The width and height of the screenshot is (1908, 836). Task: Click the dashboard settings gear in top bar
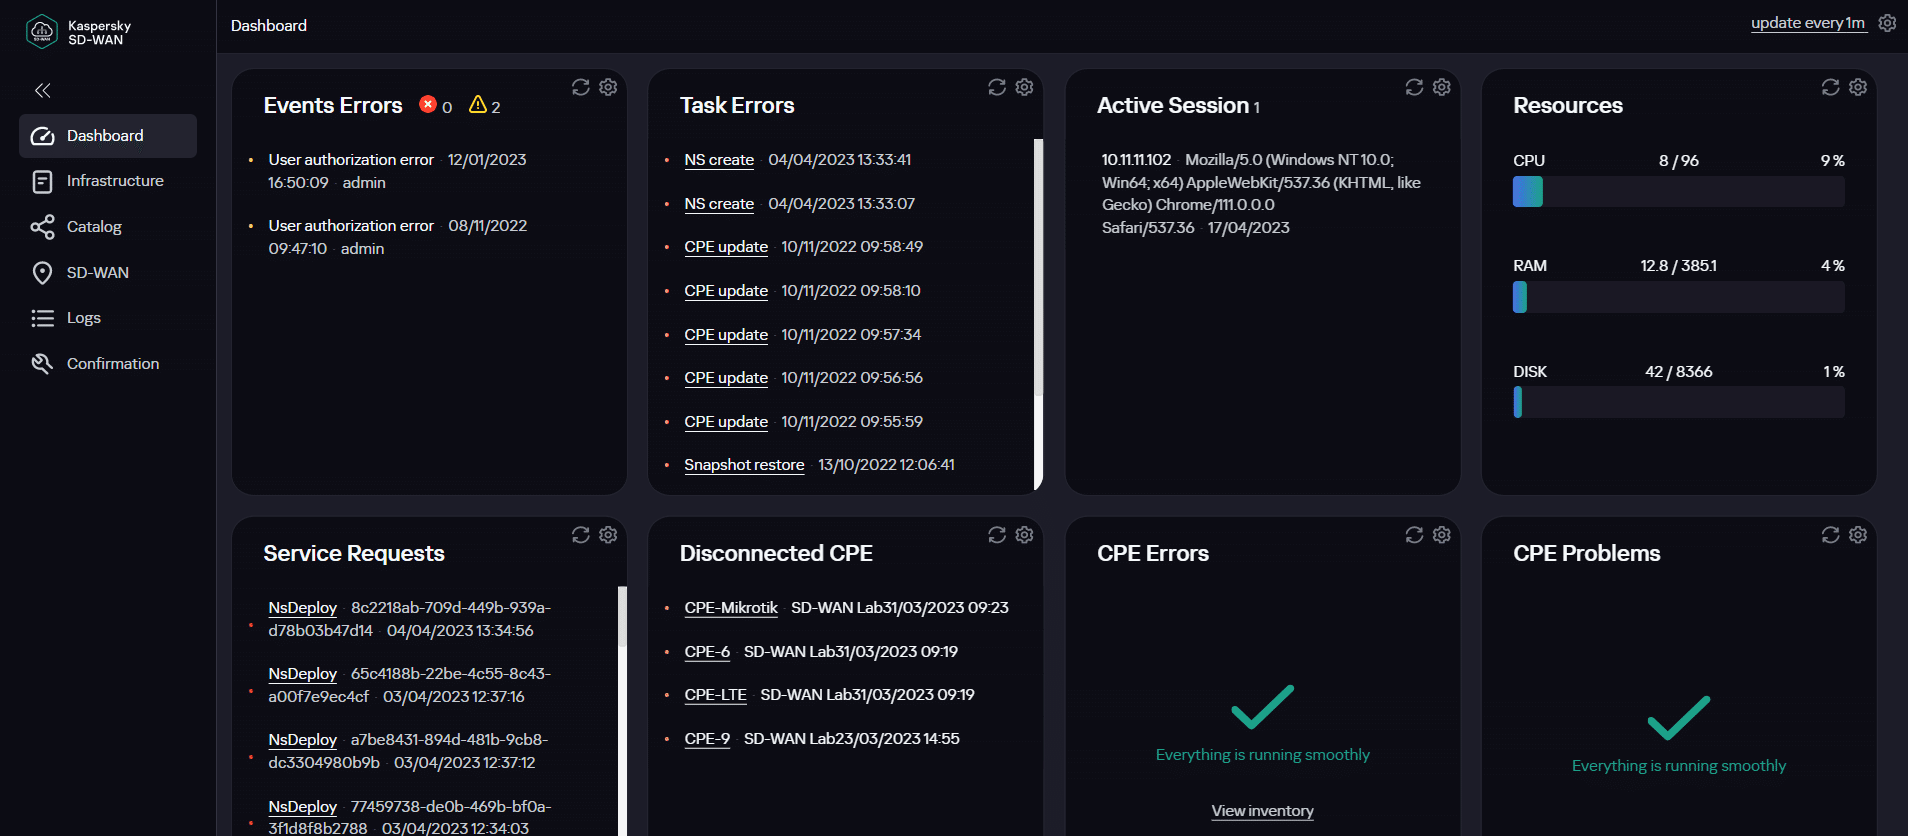click(x=1887, y=23)
